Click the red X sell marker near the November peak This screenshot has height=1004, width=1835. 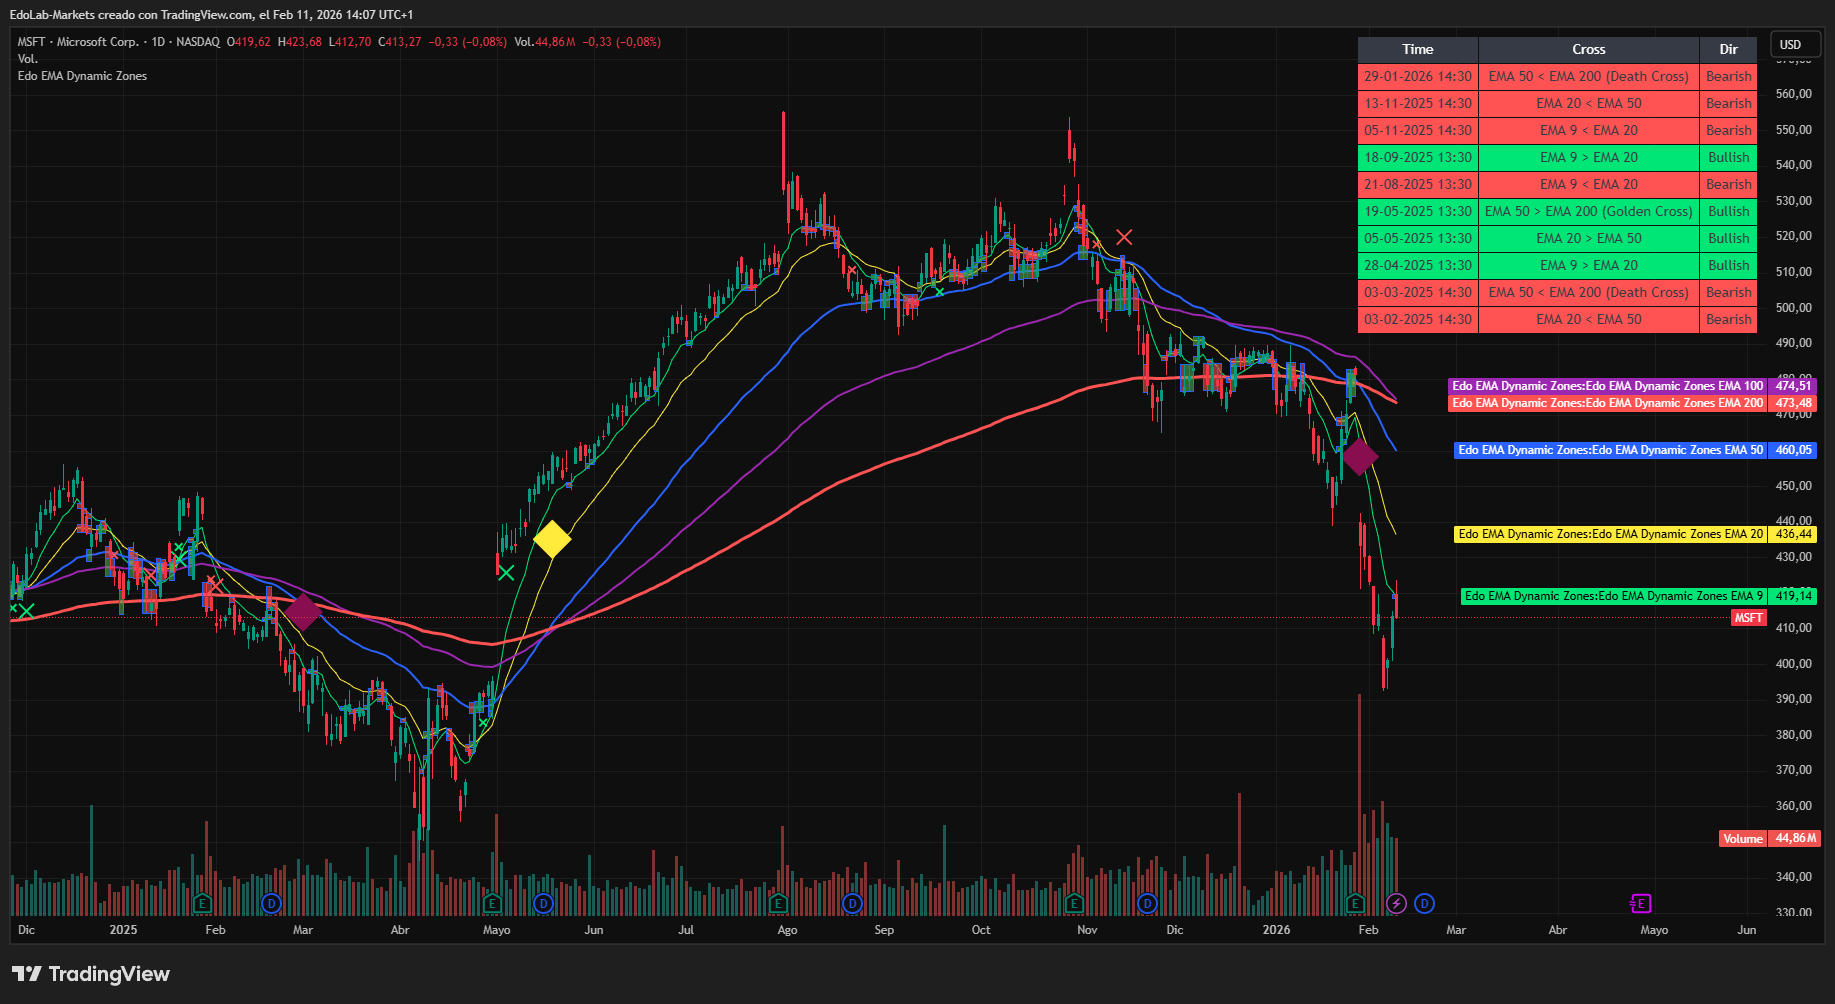pyautogui.click(x=1124, y=237)
